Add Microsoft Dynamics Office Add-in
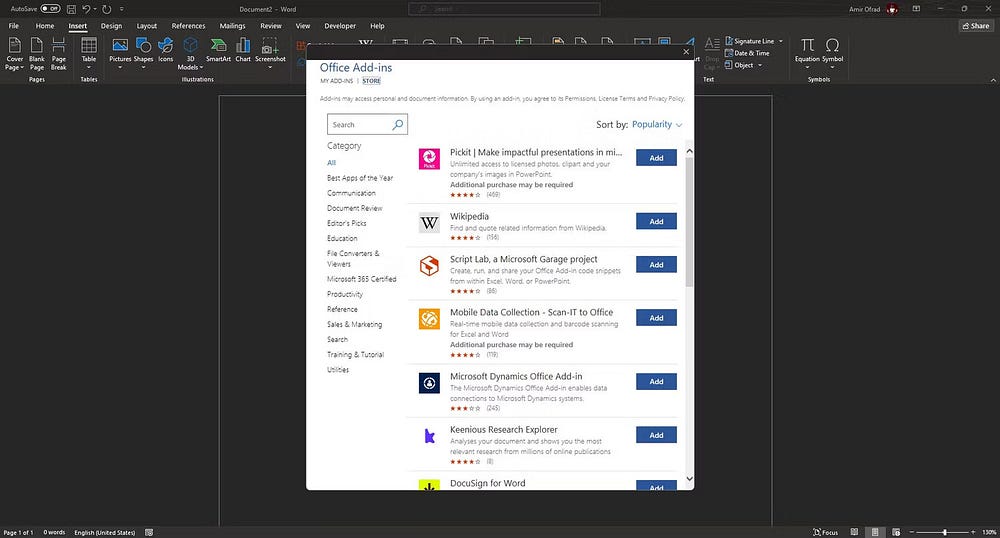The height and width of the screenshot is (538, 1000). click(x=656, y=381)
